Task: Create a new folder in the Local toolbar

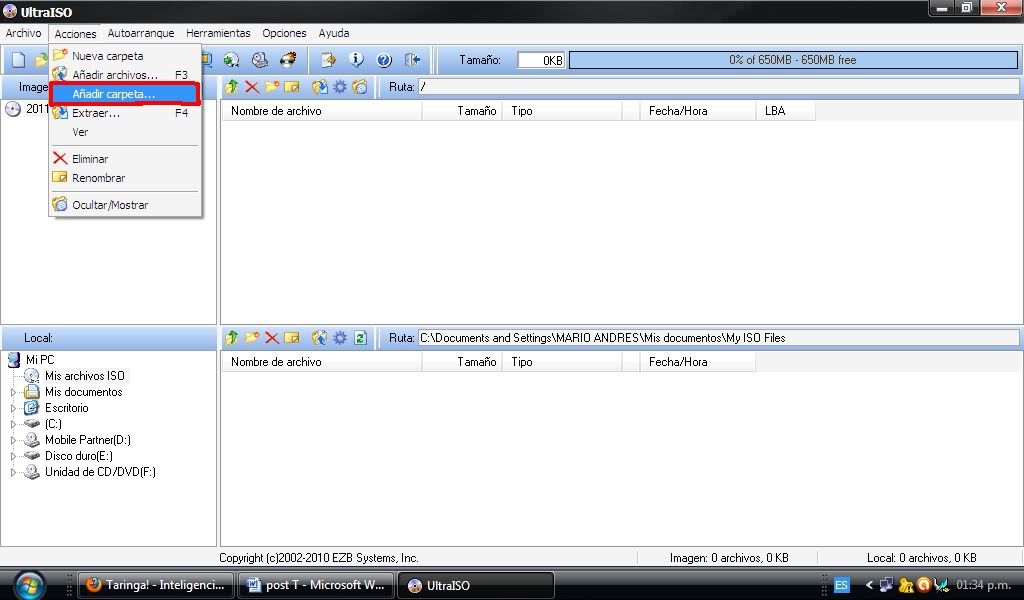Action: coord(251,338)
